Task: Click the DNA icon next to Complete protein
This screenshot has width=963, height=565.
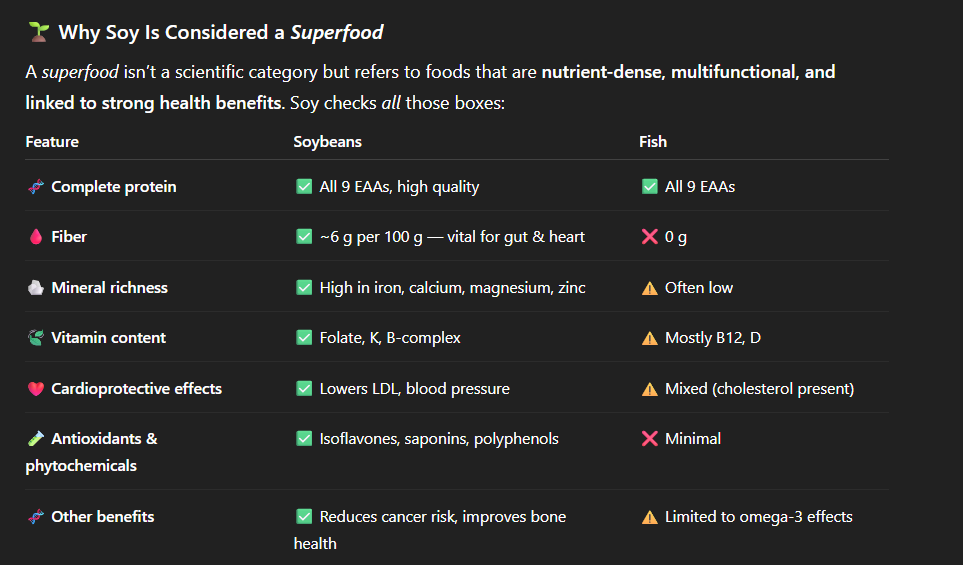Action: pyautogui.click(x=36, y=187)
